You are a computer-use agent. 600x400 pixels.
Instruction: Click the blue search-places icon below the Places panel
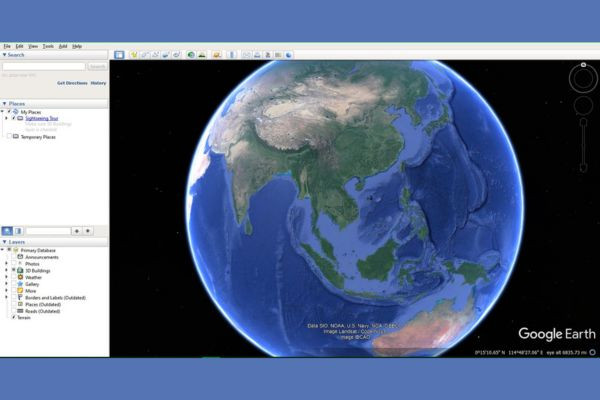pyautogui.click(x=7, y=231)
